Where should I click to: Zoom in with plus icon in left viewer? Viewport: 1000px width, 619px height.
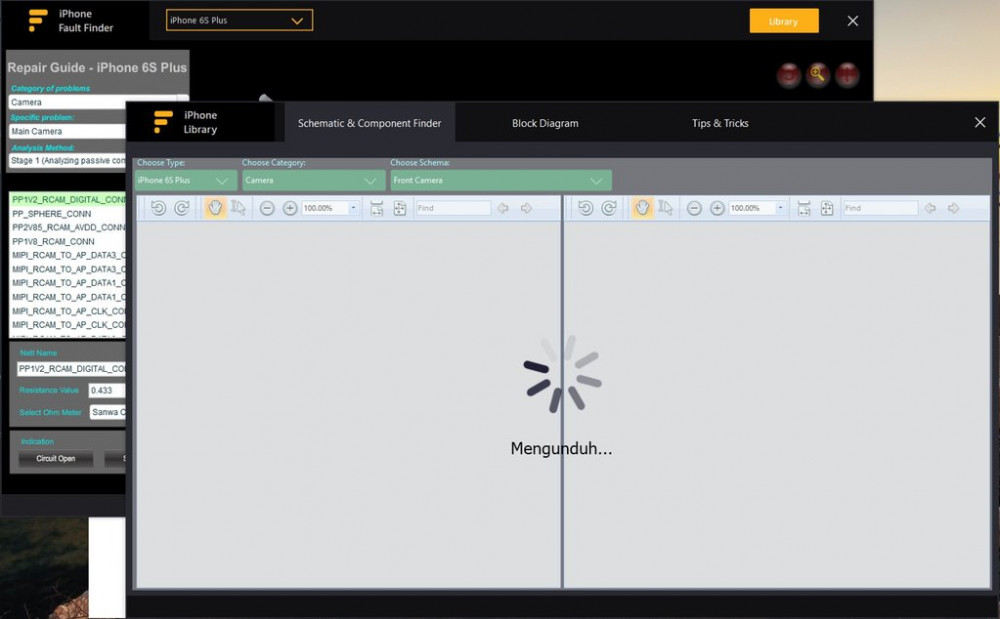pos(290,208)
